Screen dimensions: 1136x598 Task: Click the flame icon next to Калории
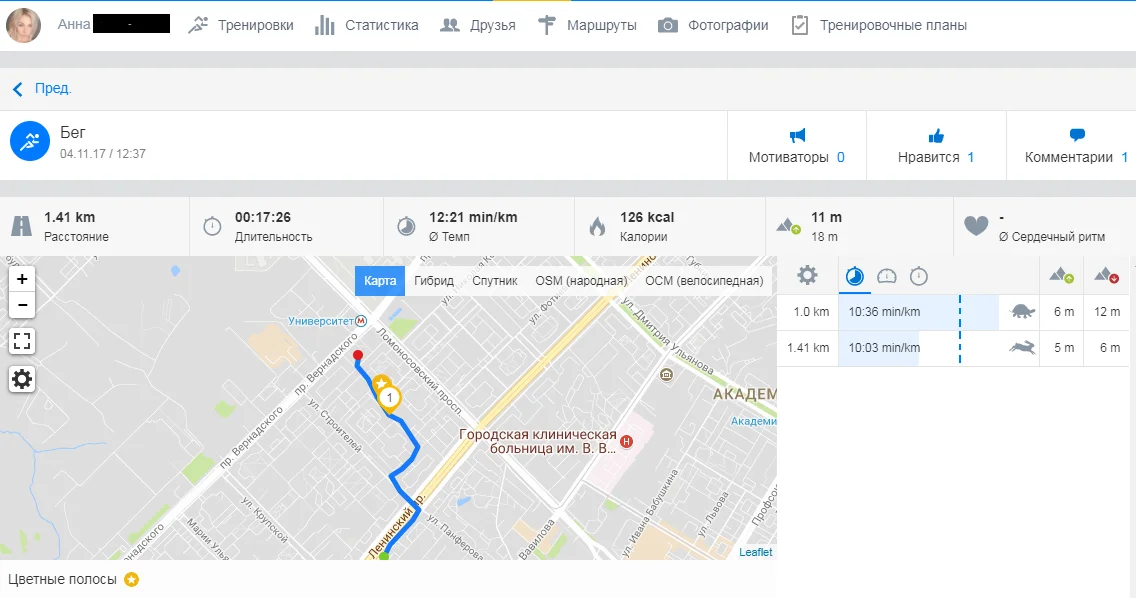click(x=597, y=226)
